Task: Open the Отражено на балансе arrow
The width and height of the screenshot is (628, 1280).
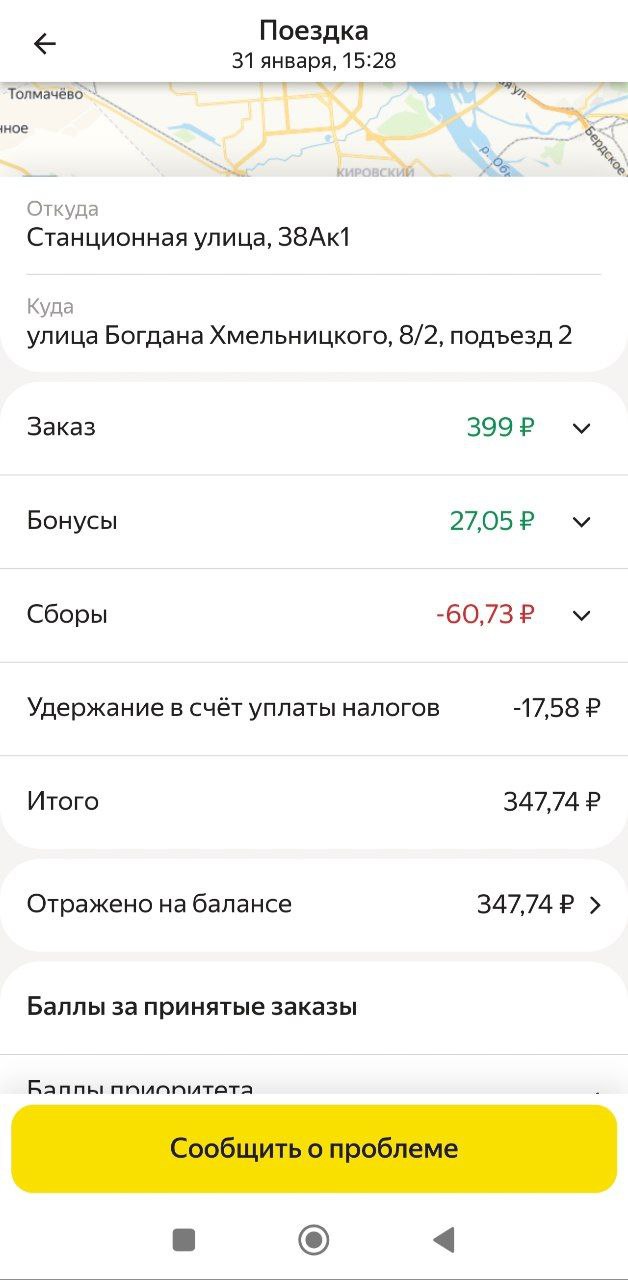Action: 595,905
